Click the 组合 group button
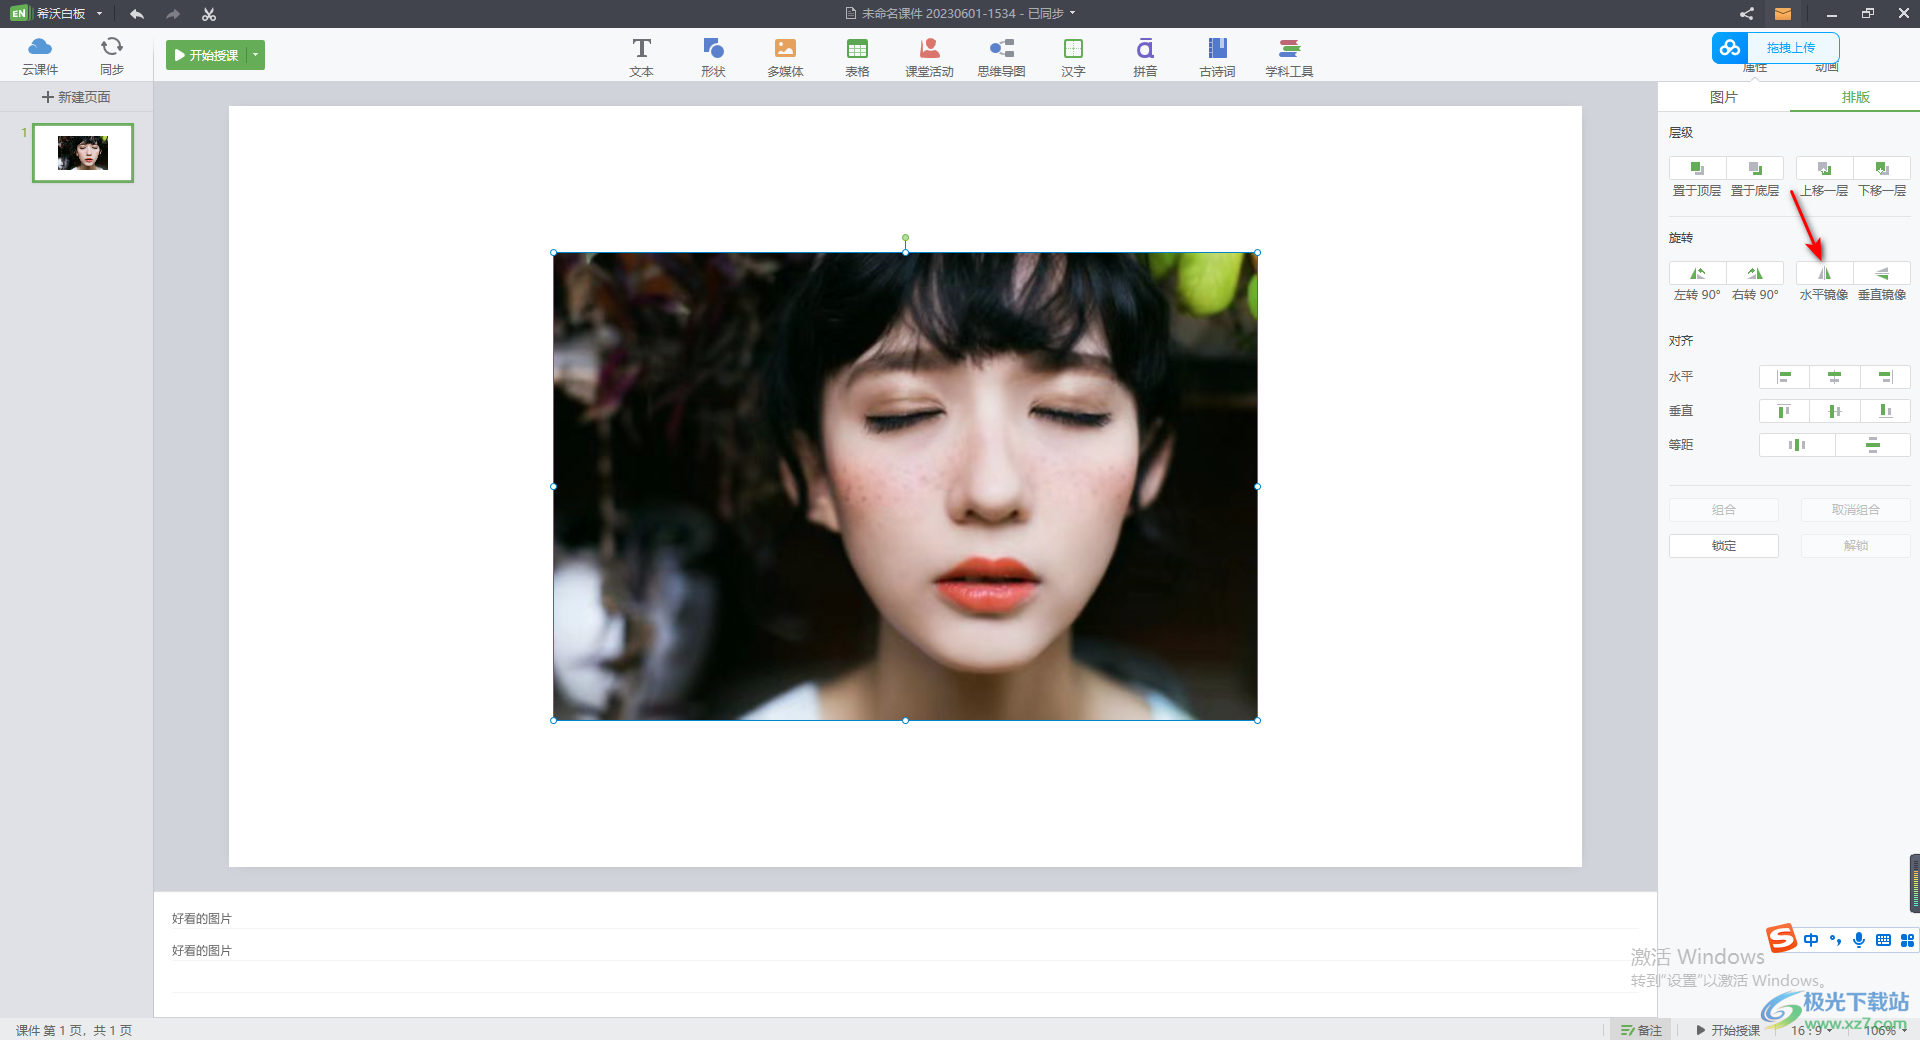The height and width of the screenshot is (1040, 1920). pyautogui.click(x=1724, y=510)
